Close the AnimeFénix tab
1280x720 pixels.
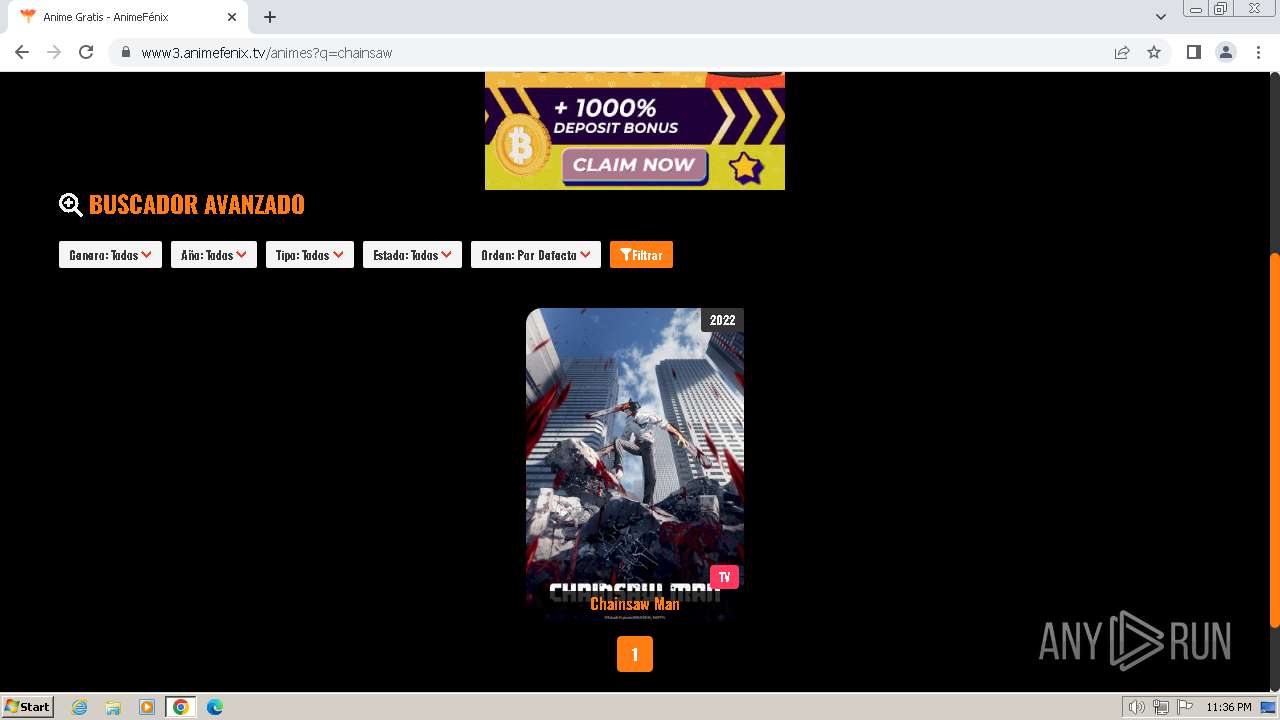pyautogui.click(x=231, y=17)
